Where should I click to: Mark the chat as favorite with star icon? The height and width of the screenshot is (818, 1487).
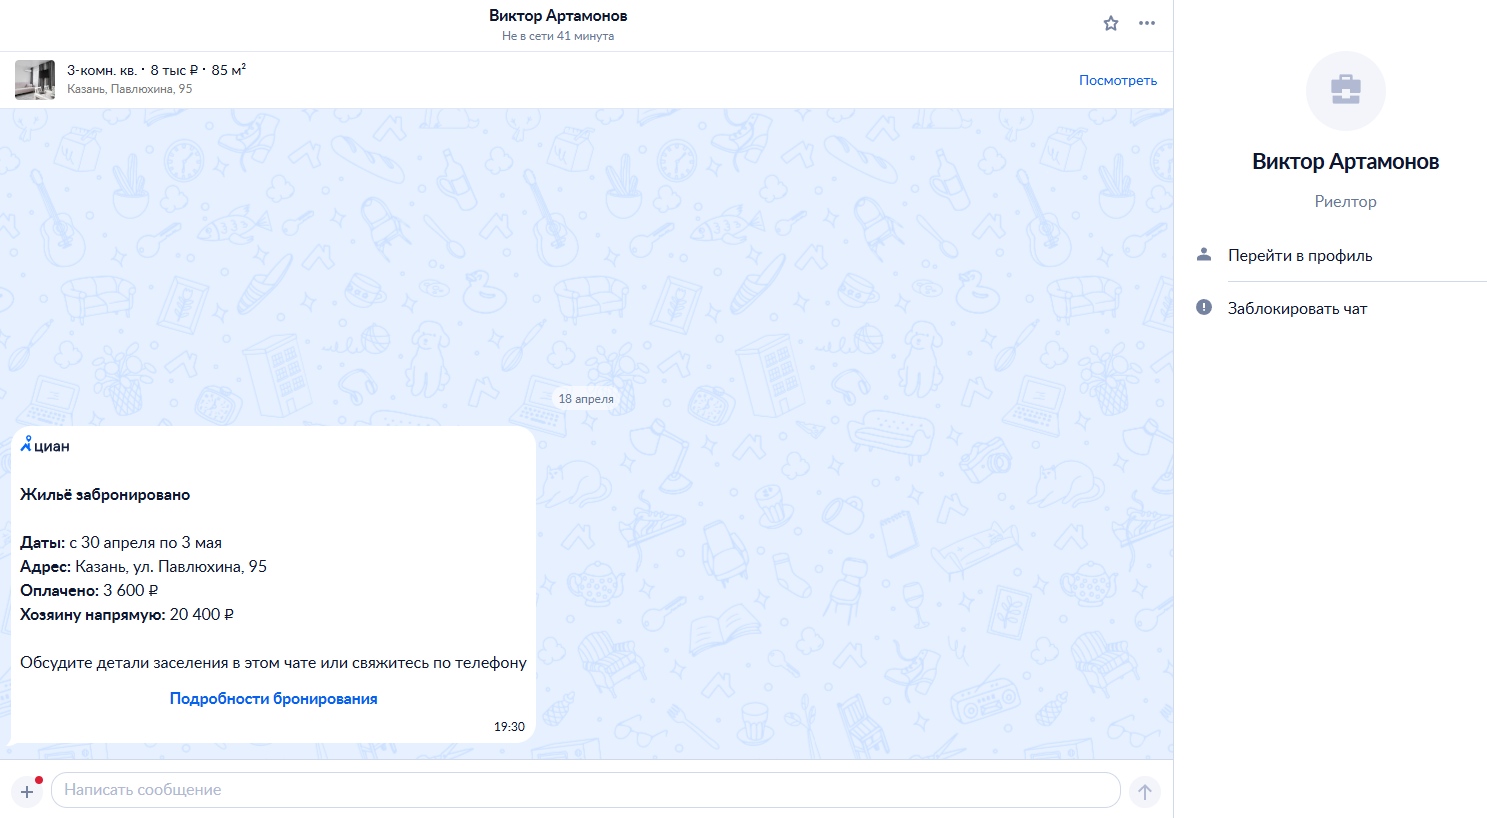(1111, 23)
